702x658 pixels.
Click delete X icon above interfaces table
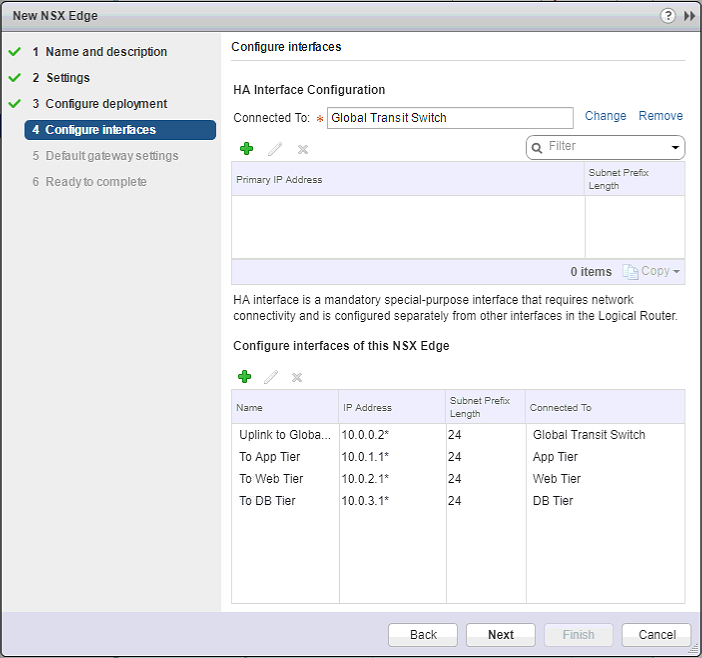point(296,377)
